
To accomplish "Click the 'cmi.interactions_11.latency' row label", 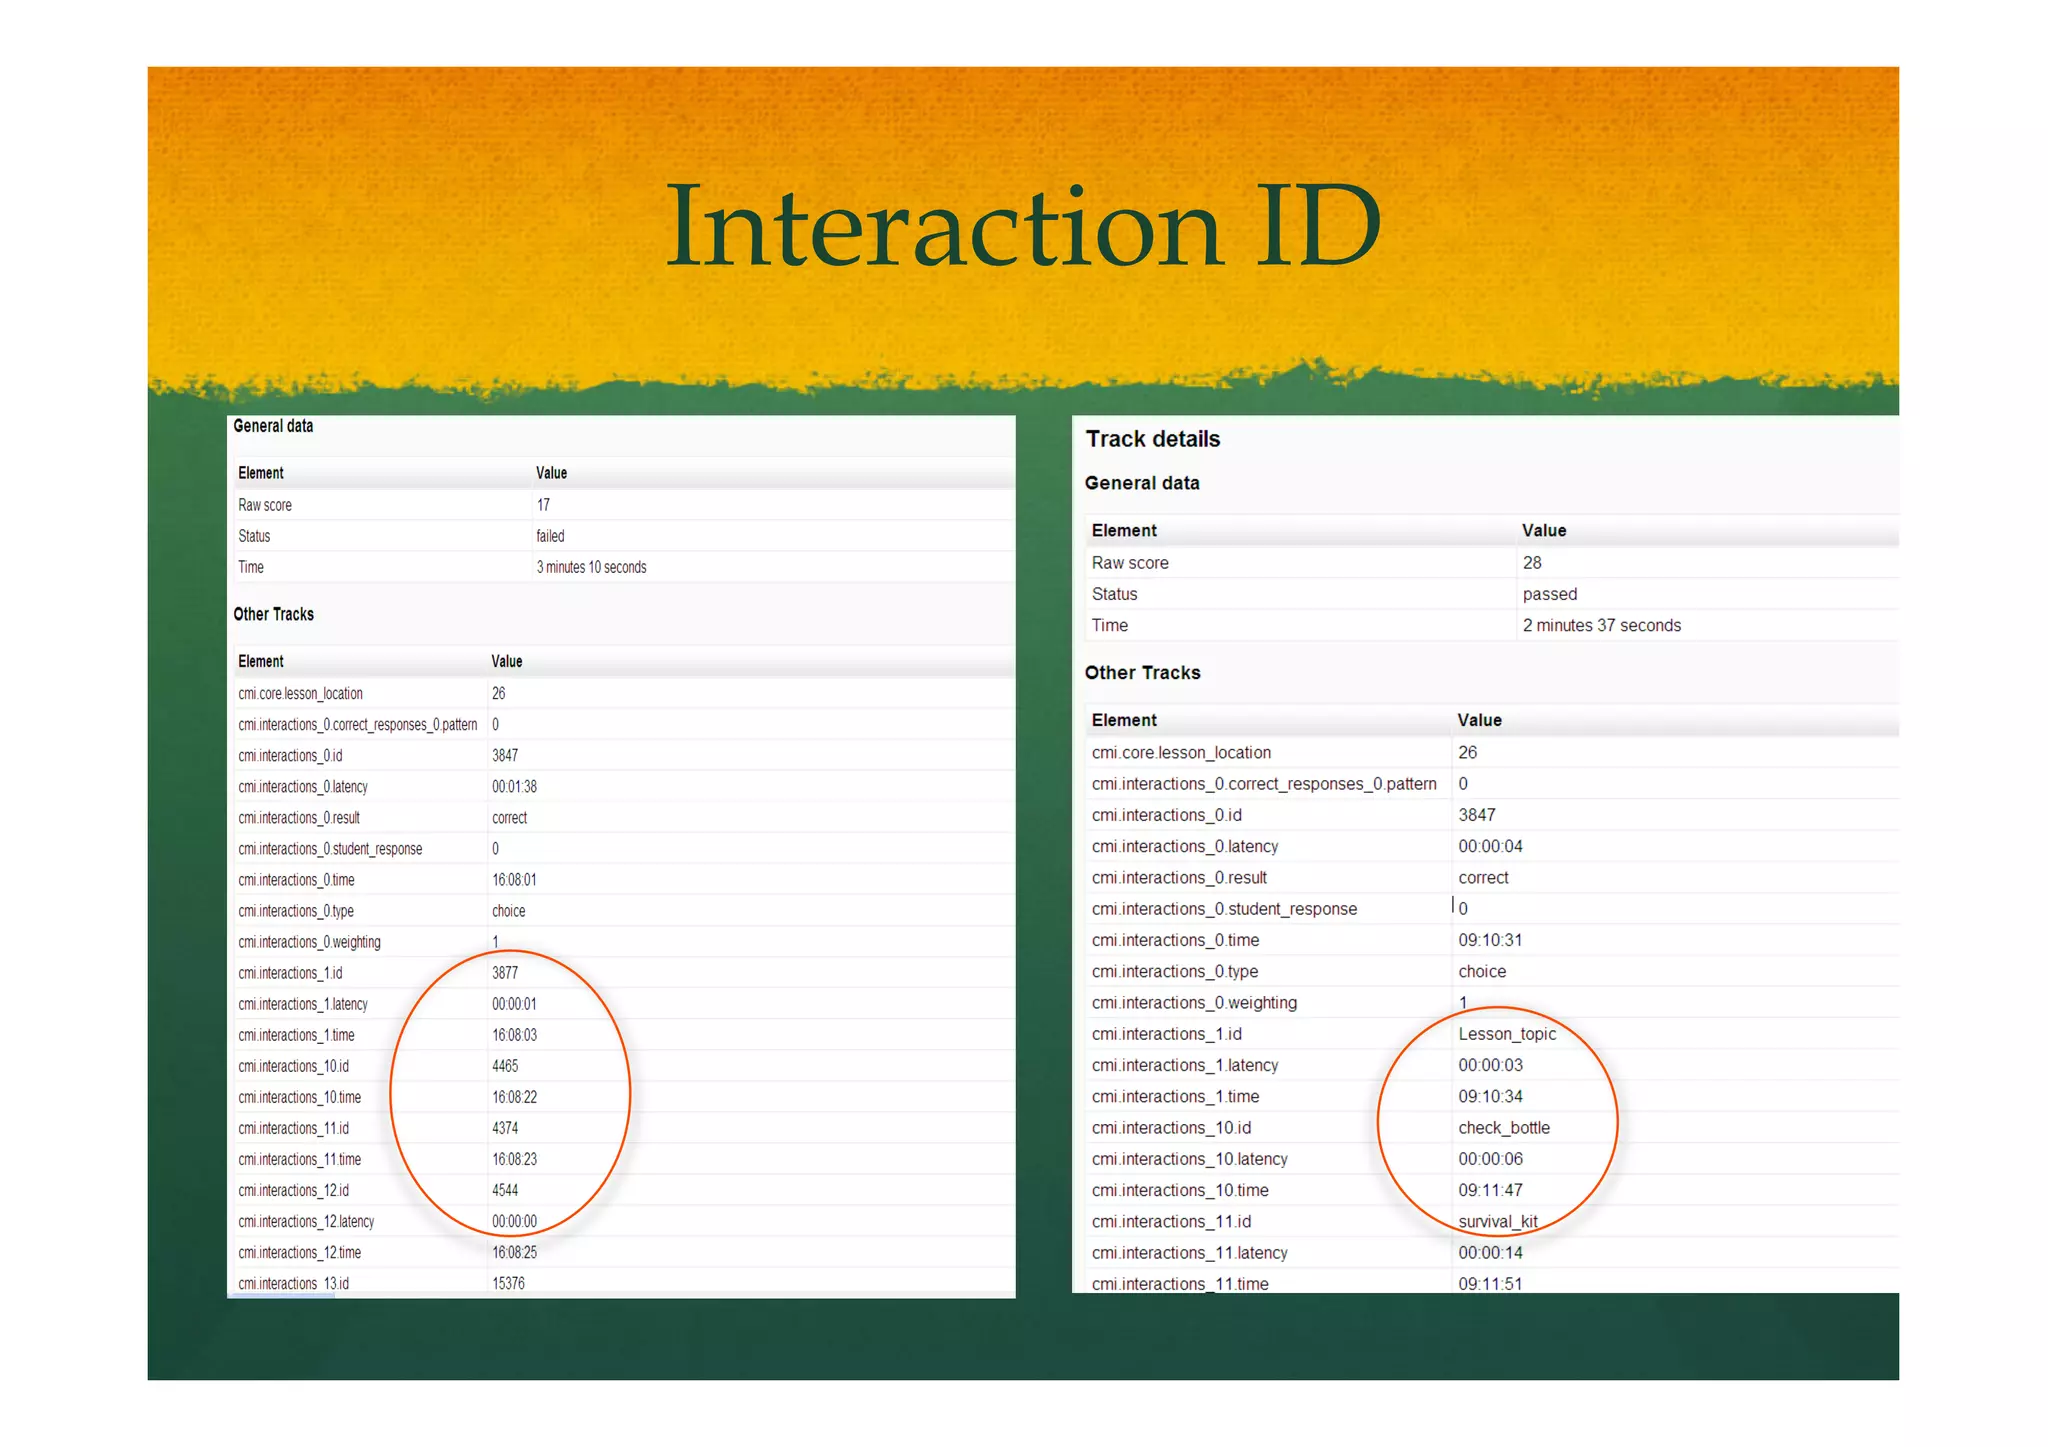I will coord(1189,1253).
